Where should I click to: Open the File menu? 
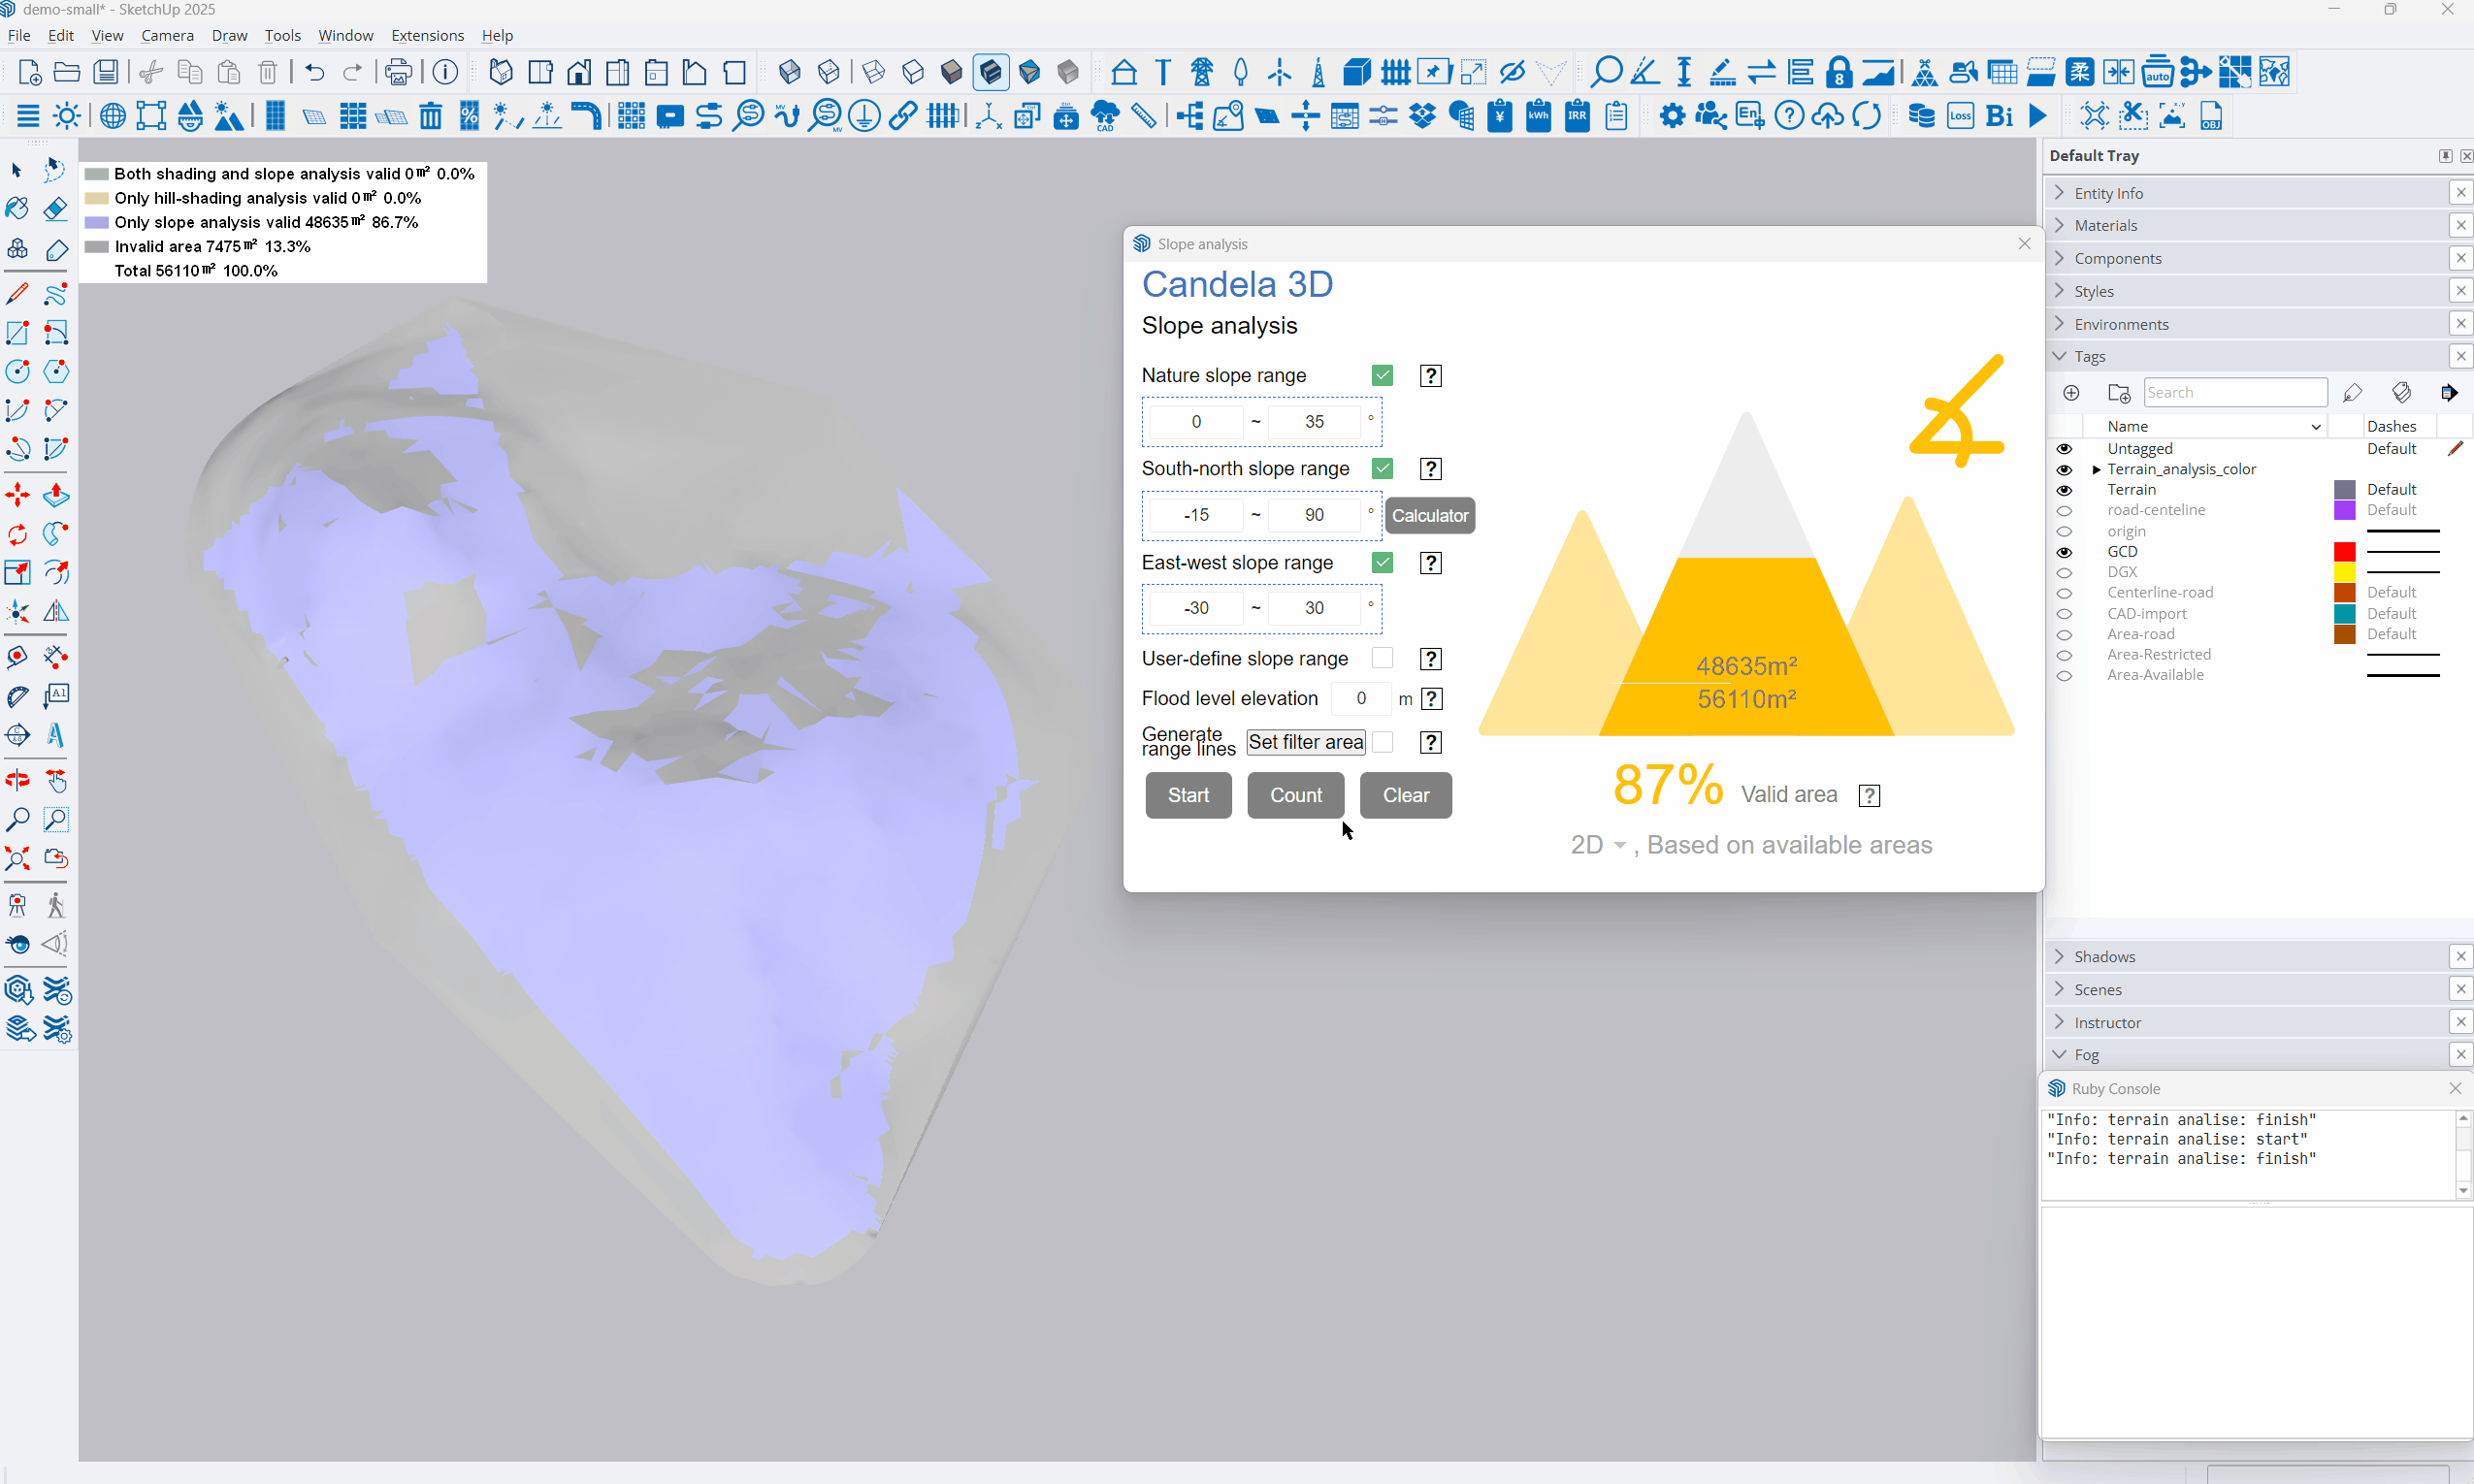tap(19, 35)
